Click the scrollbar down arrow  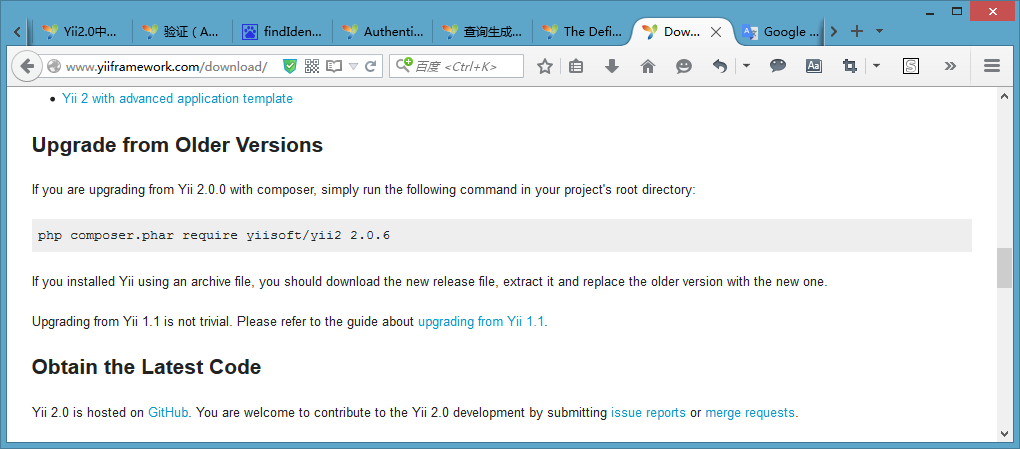[1004, 433]
